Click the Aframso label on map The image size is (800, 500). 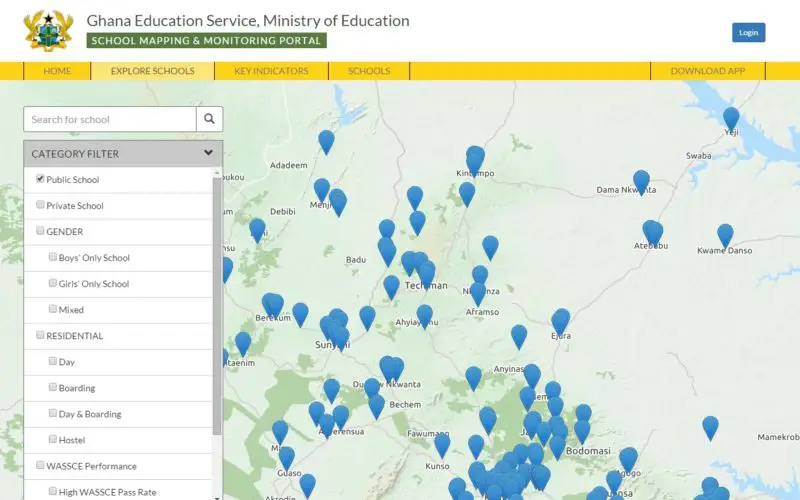click(482, 312)
